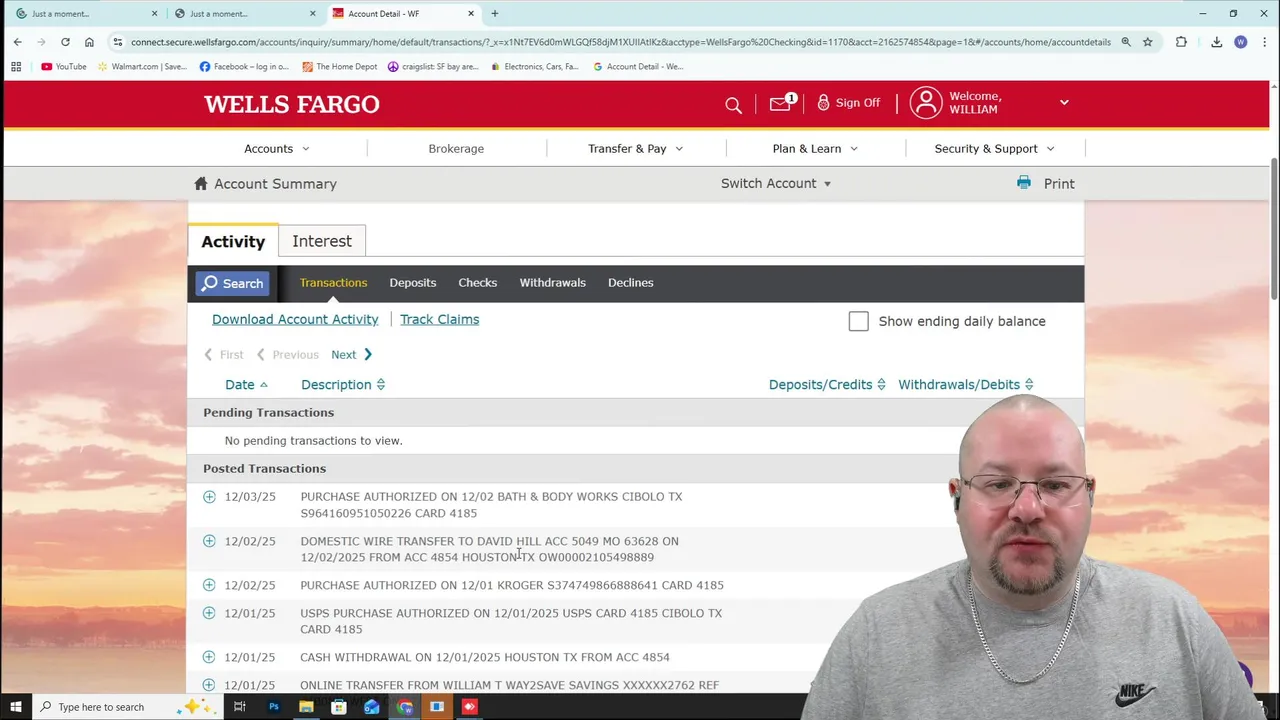Open Photoshop from the taskbar
The width and height of the screenshot is (1280, 720).
(x=273, y=707)
